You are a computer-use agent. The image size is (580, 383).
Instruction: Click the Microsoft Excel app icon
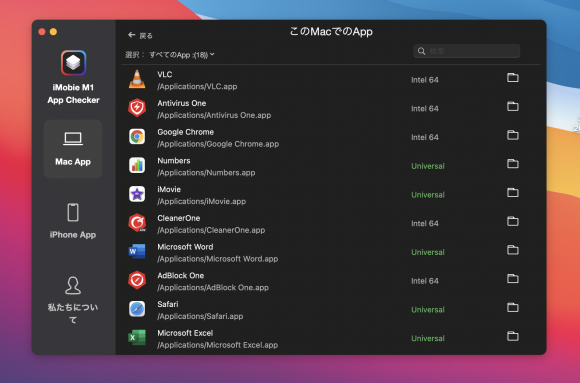click(137, 337)
